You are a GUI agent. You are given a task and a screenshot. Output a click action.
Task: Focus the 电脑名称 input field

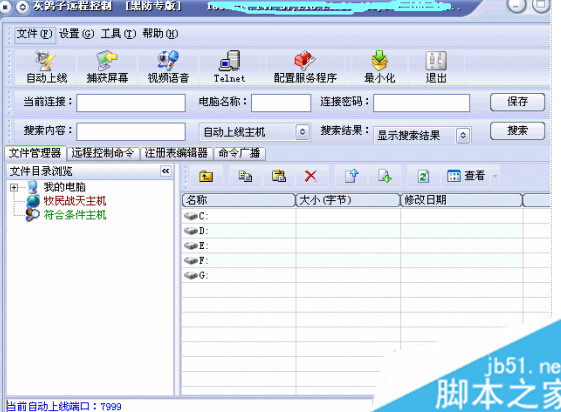click(281, 103)
